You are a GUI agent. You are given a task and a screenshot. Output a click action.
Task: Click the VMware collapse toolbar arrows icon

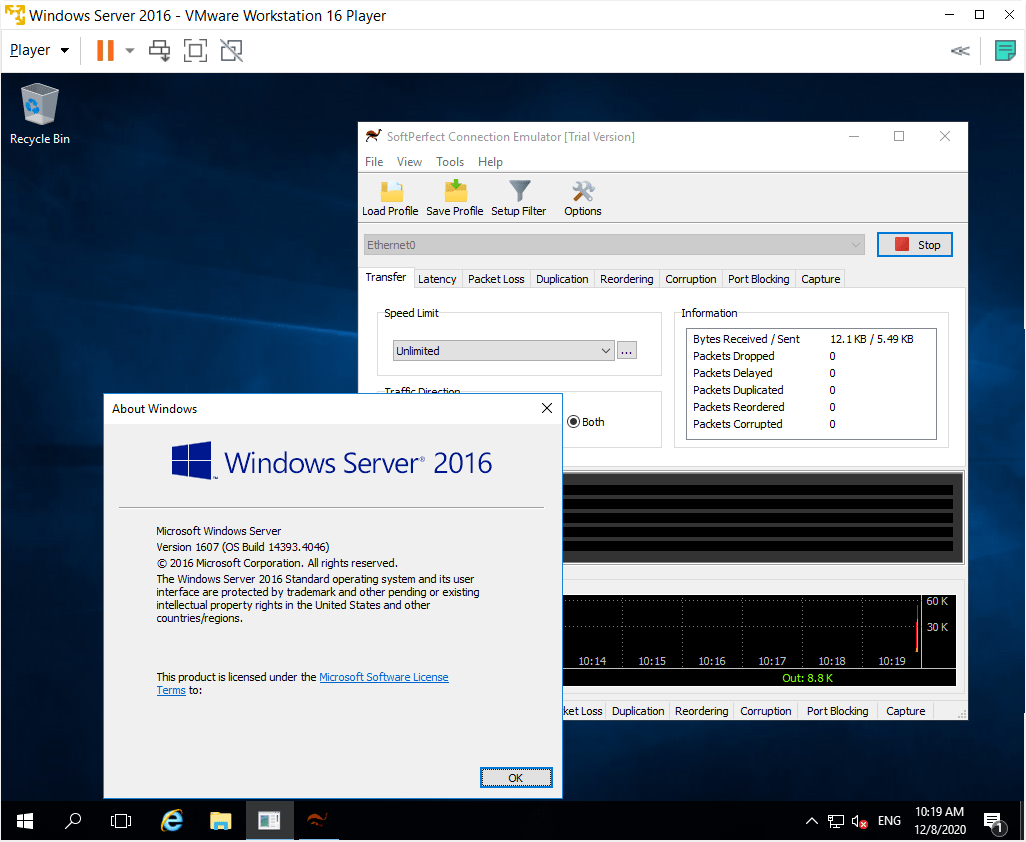(960, 50)
